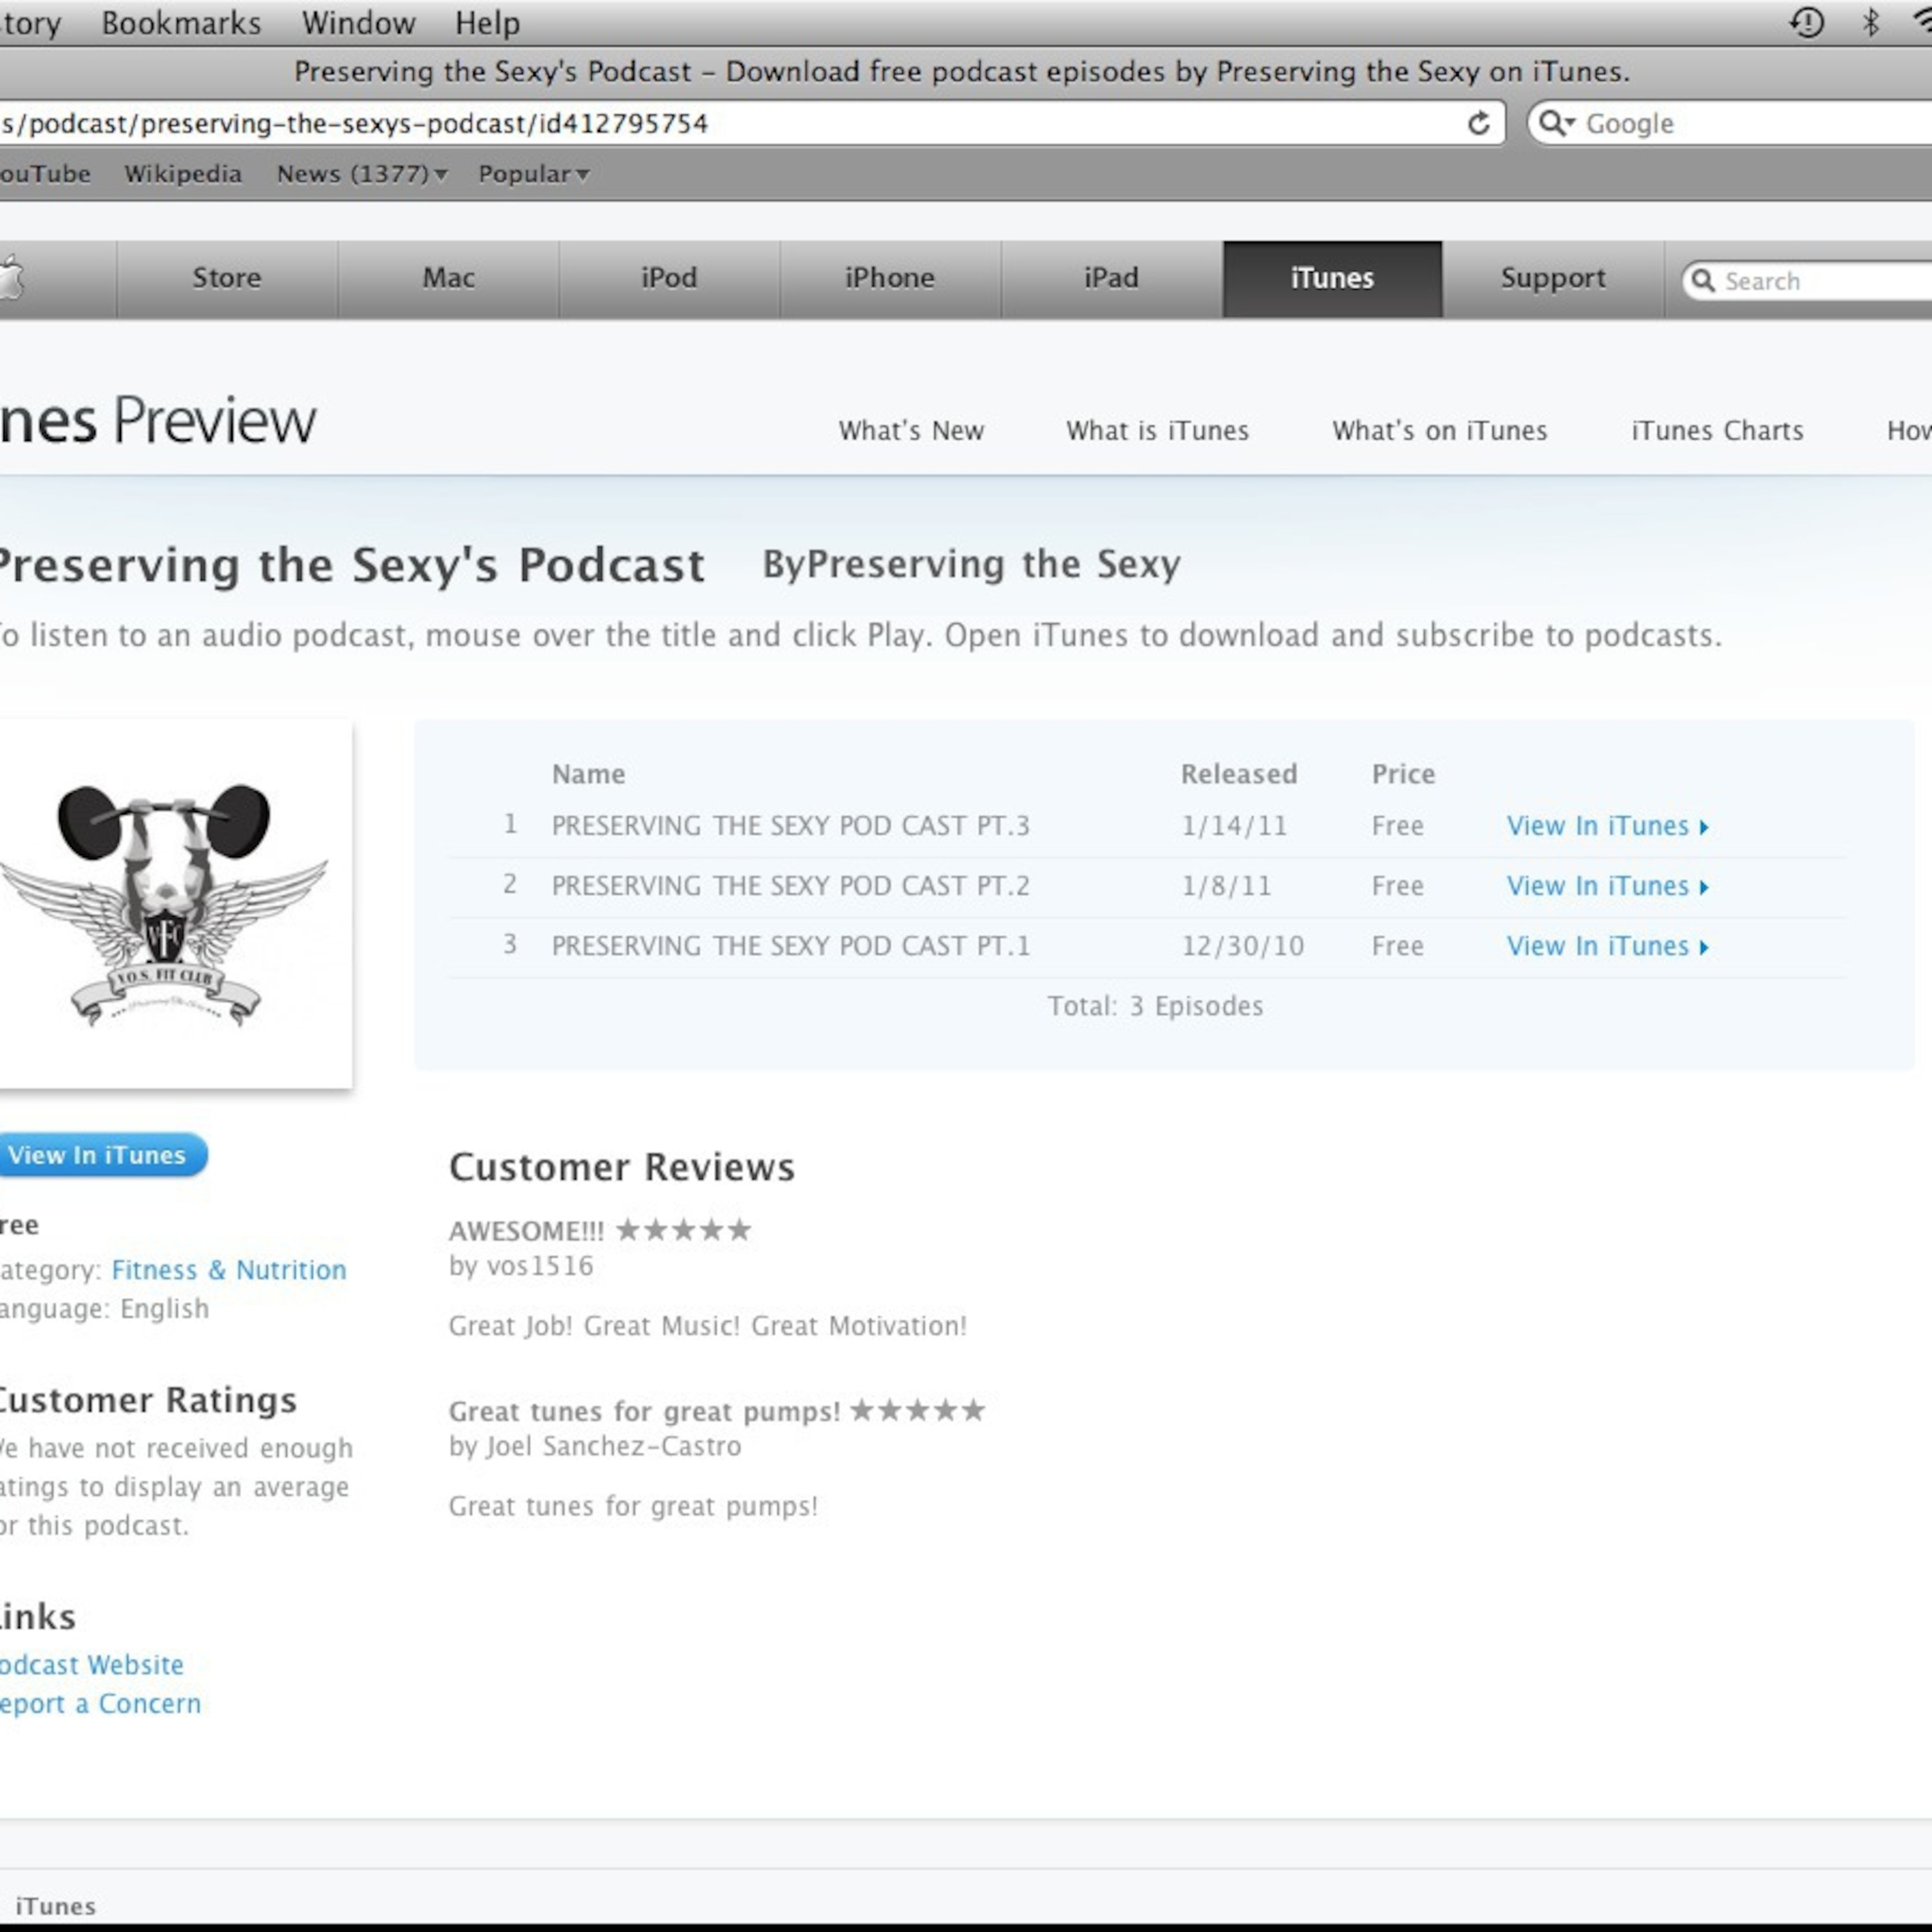
Task: Open the What's New link
Action: pos(911,431)
